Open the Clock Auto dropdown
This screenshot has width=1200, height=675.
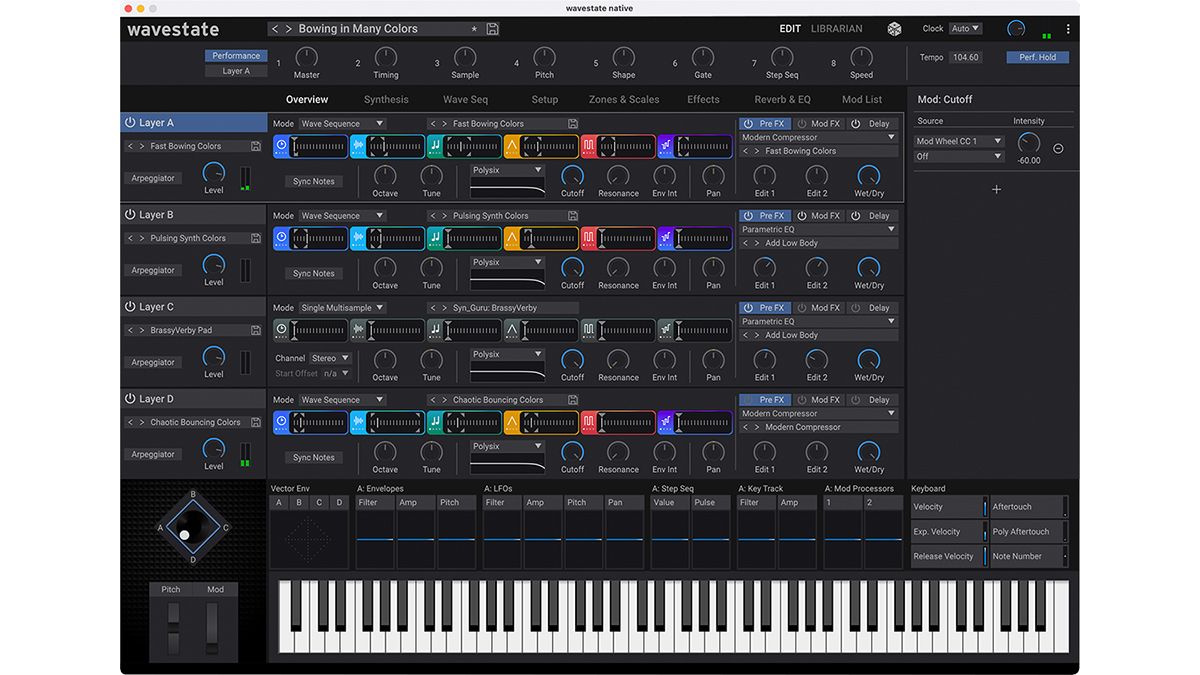(x=965, y=29)
